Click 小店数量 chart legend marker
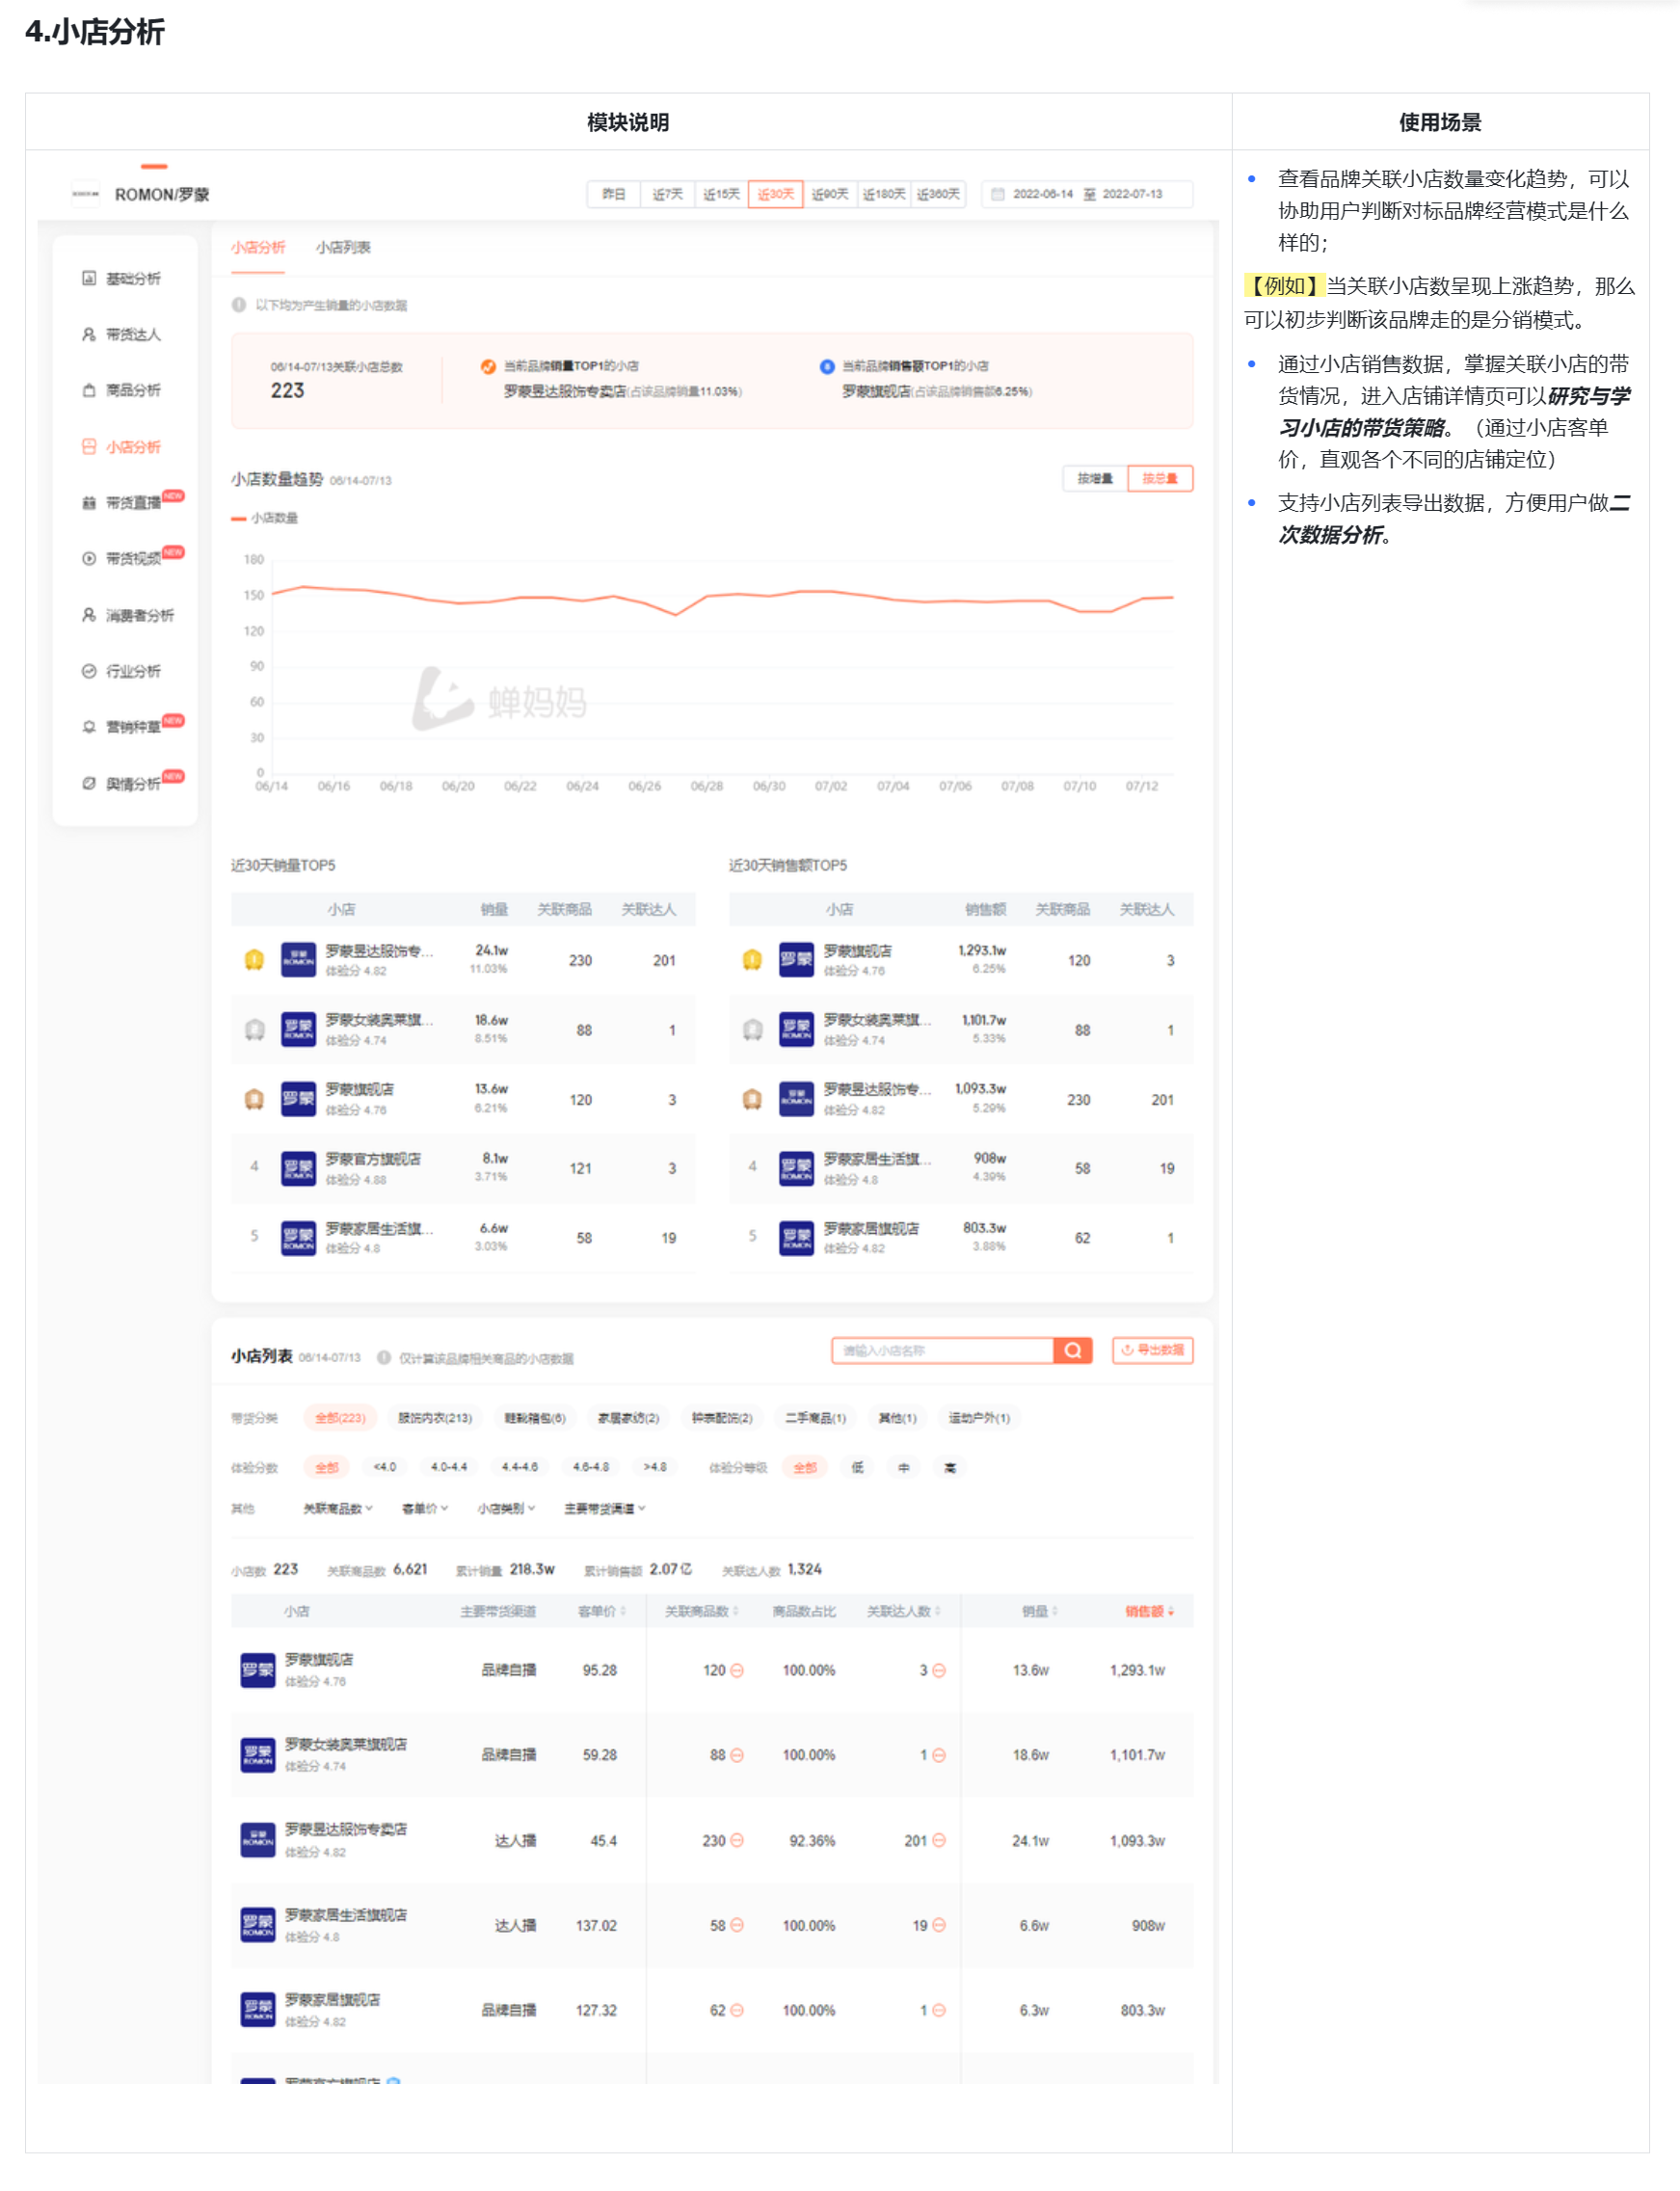Image resolution: width=1680 pixels, height=2191 pixels. point(238,518)
